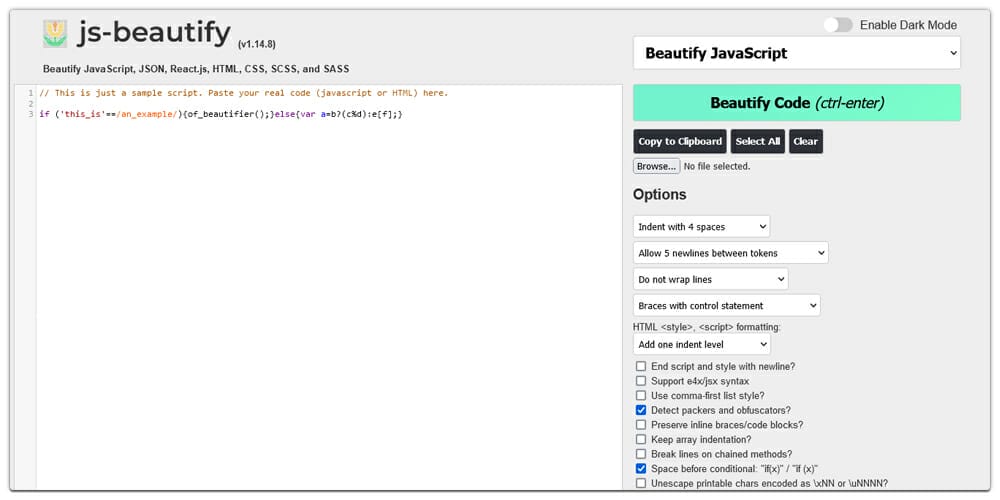The image size is (1000, 500).
Task: Click the if statement code on line 3
Action: point(221,114)
